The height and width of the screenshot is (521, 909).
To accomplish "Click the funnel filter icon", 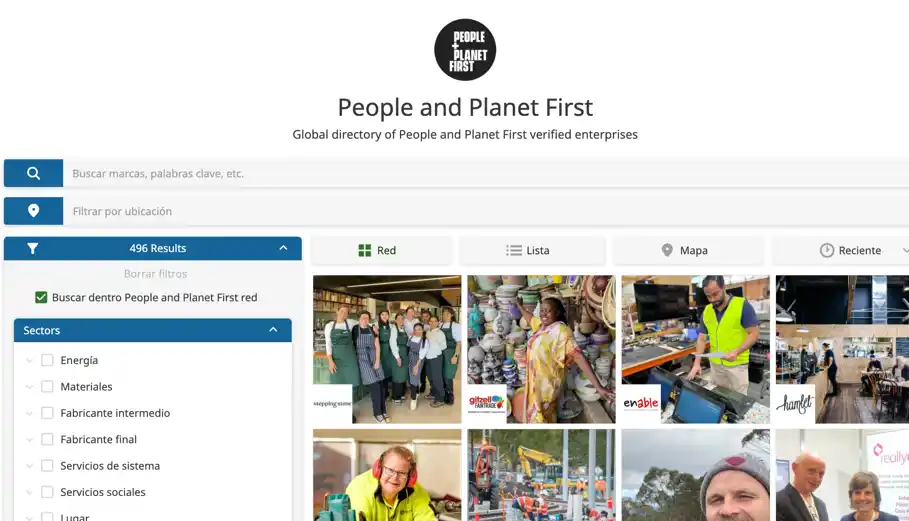I will [32, 249].
